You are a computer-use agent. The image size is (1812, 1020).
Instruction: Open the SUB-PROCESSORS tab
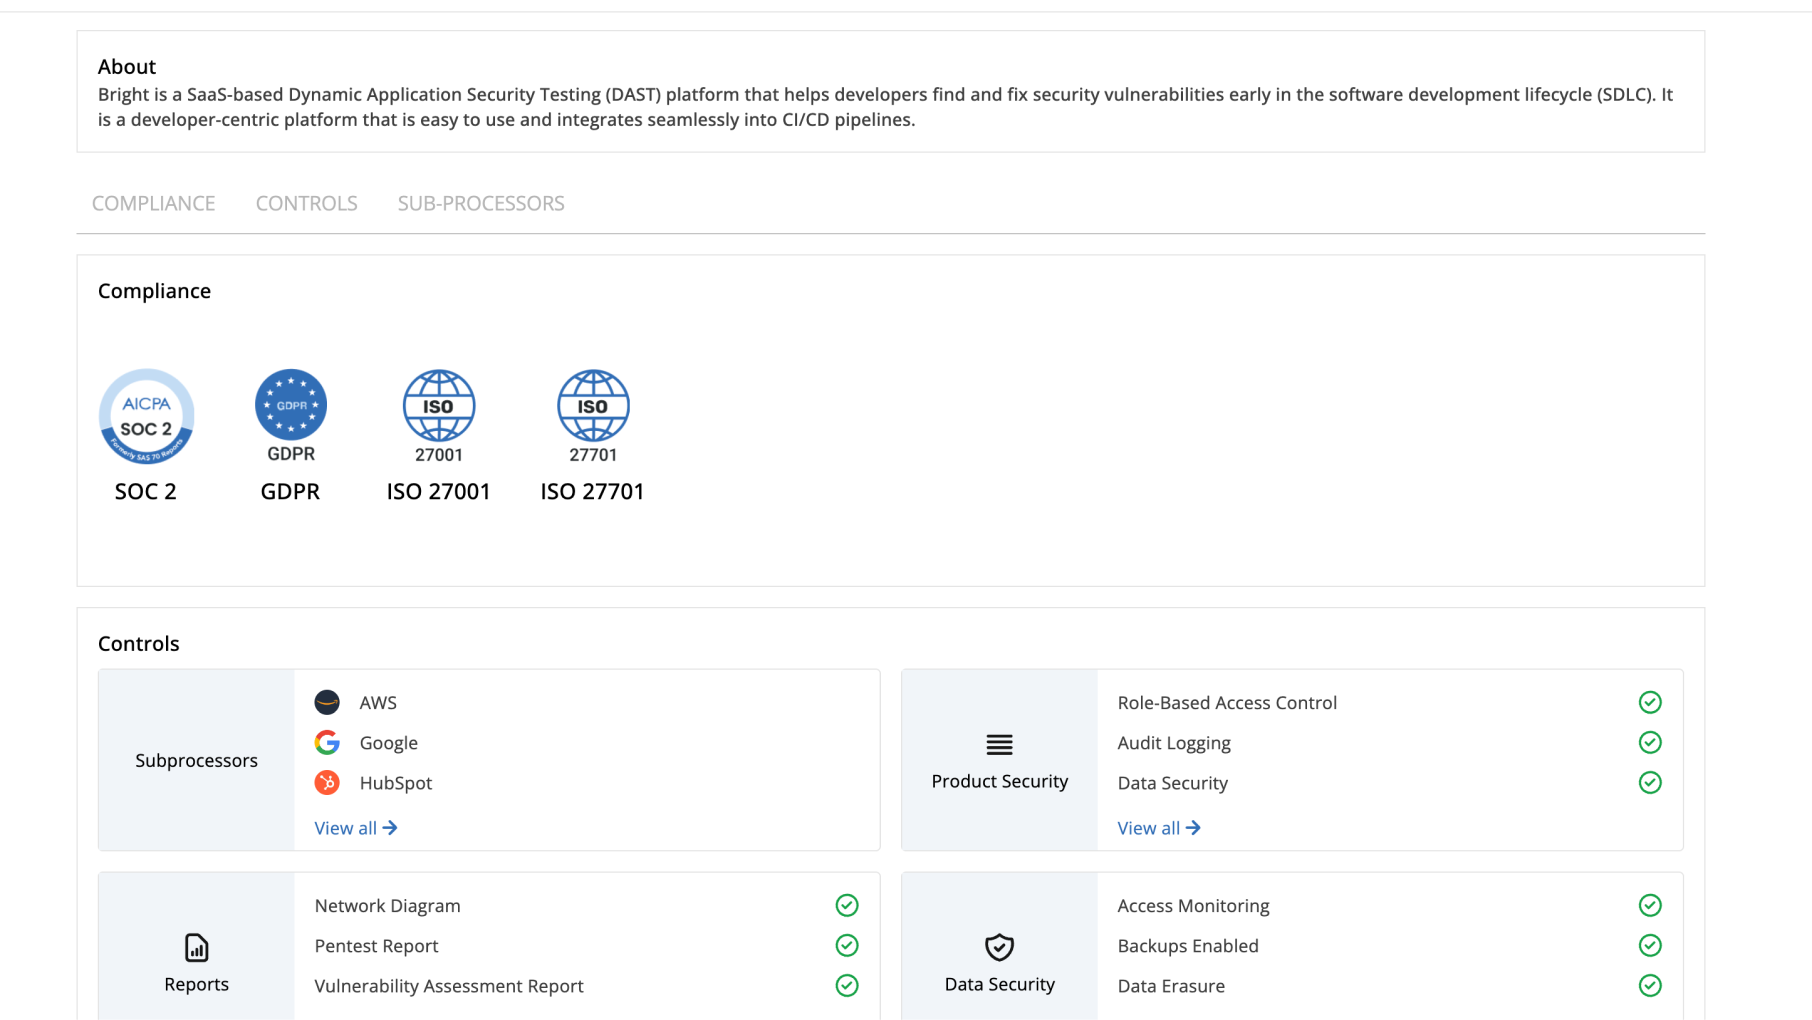pos(481,203)
